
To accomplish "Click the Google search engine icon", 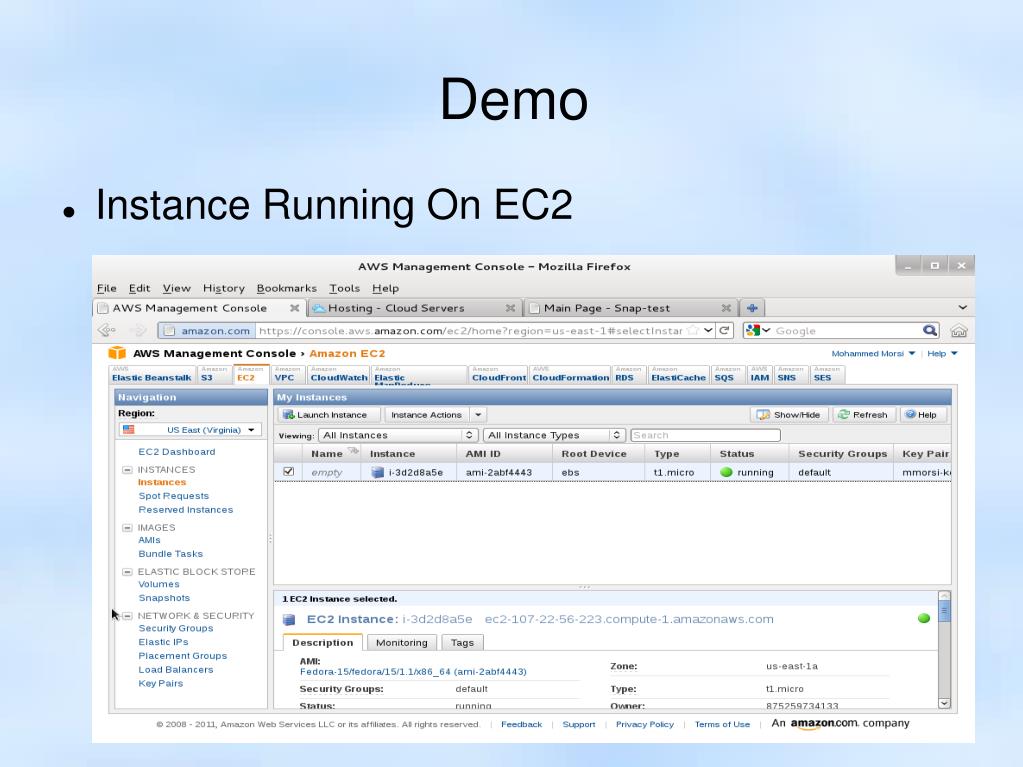I will pyautogui.click(x=753, y=331).
